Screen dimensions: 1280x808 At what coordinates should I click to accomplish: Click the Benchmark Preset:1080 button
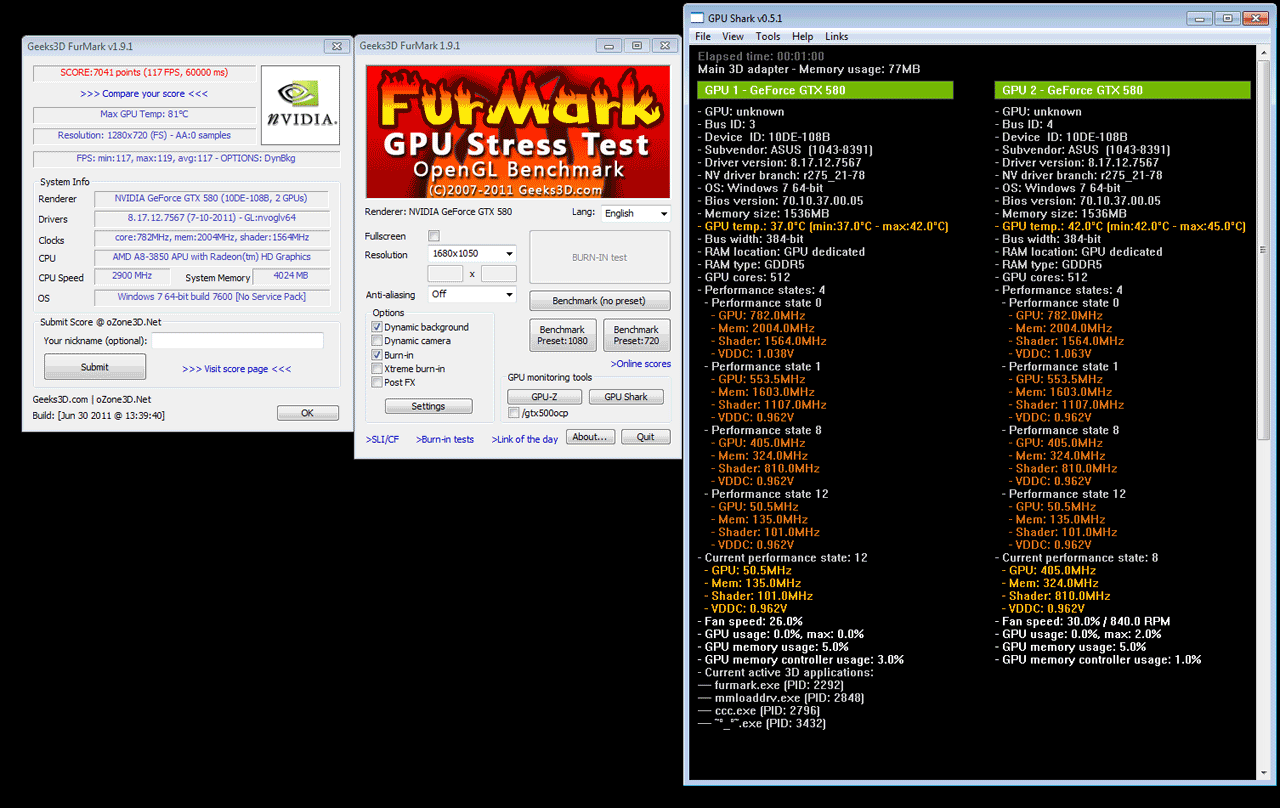pos(562,335)
